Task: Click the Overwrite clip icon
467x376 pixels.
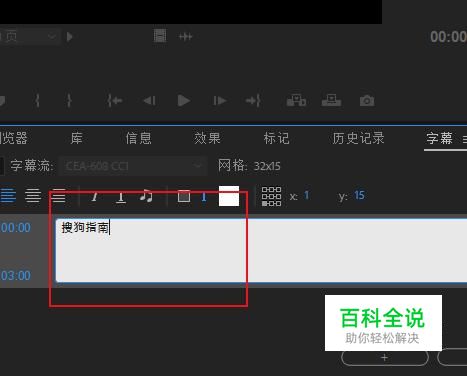Action: pyautogui.click(x=331, y=100)
